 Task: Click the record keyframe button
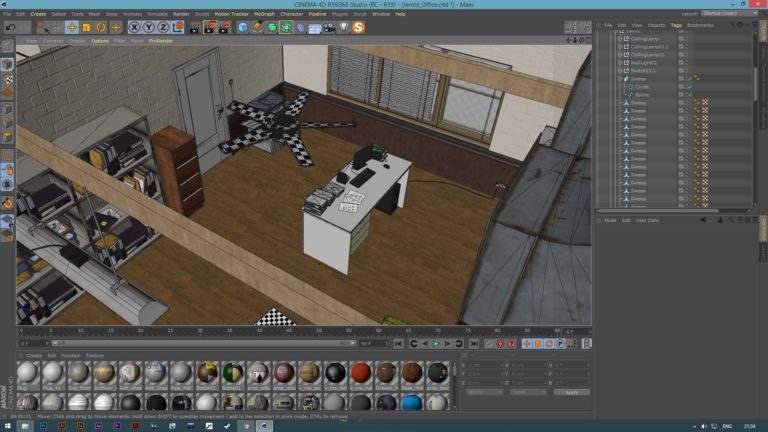[500, 344]
